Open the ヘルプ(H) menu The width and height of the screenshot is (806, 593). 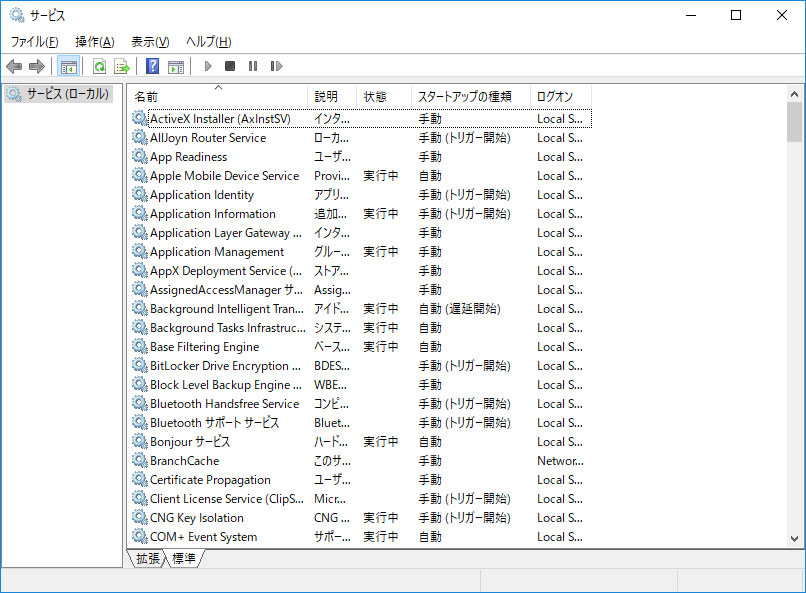208,42
